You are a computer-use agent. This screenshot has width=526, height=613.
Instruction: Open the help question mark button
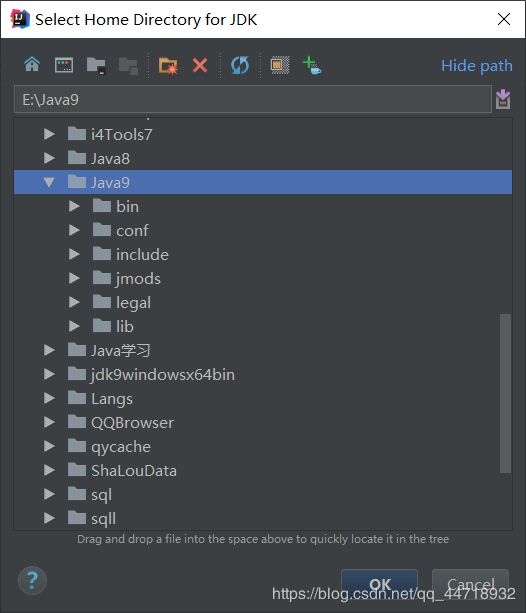(x=32, y=581)
